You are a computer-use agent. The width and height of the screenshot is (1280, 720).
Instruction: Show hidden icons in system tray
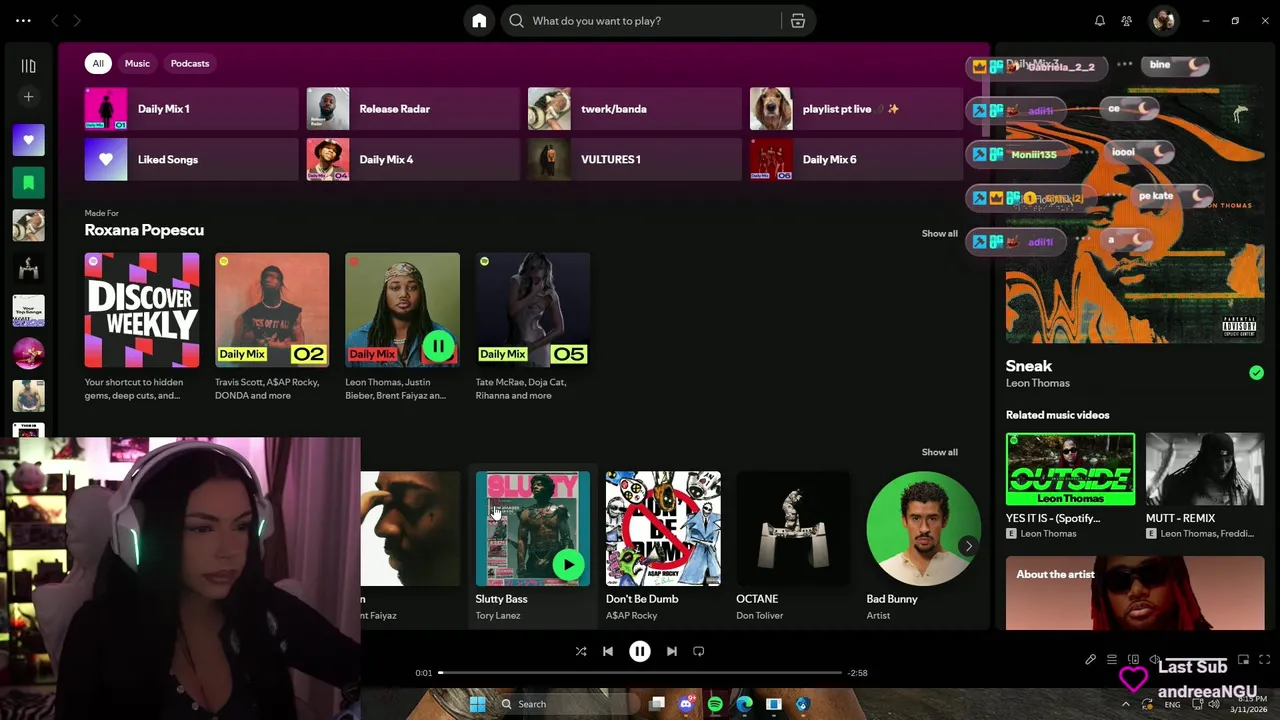coord(1126,704)
